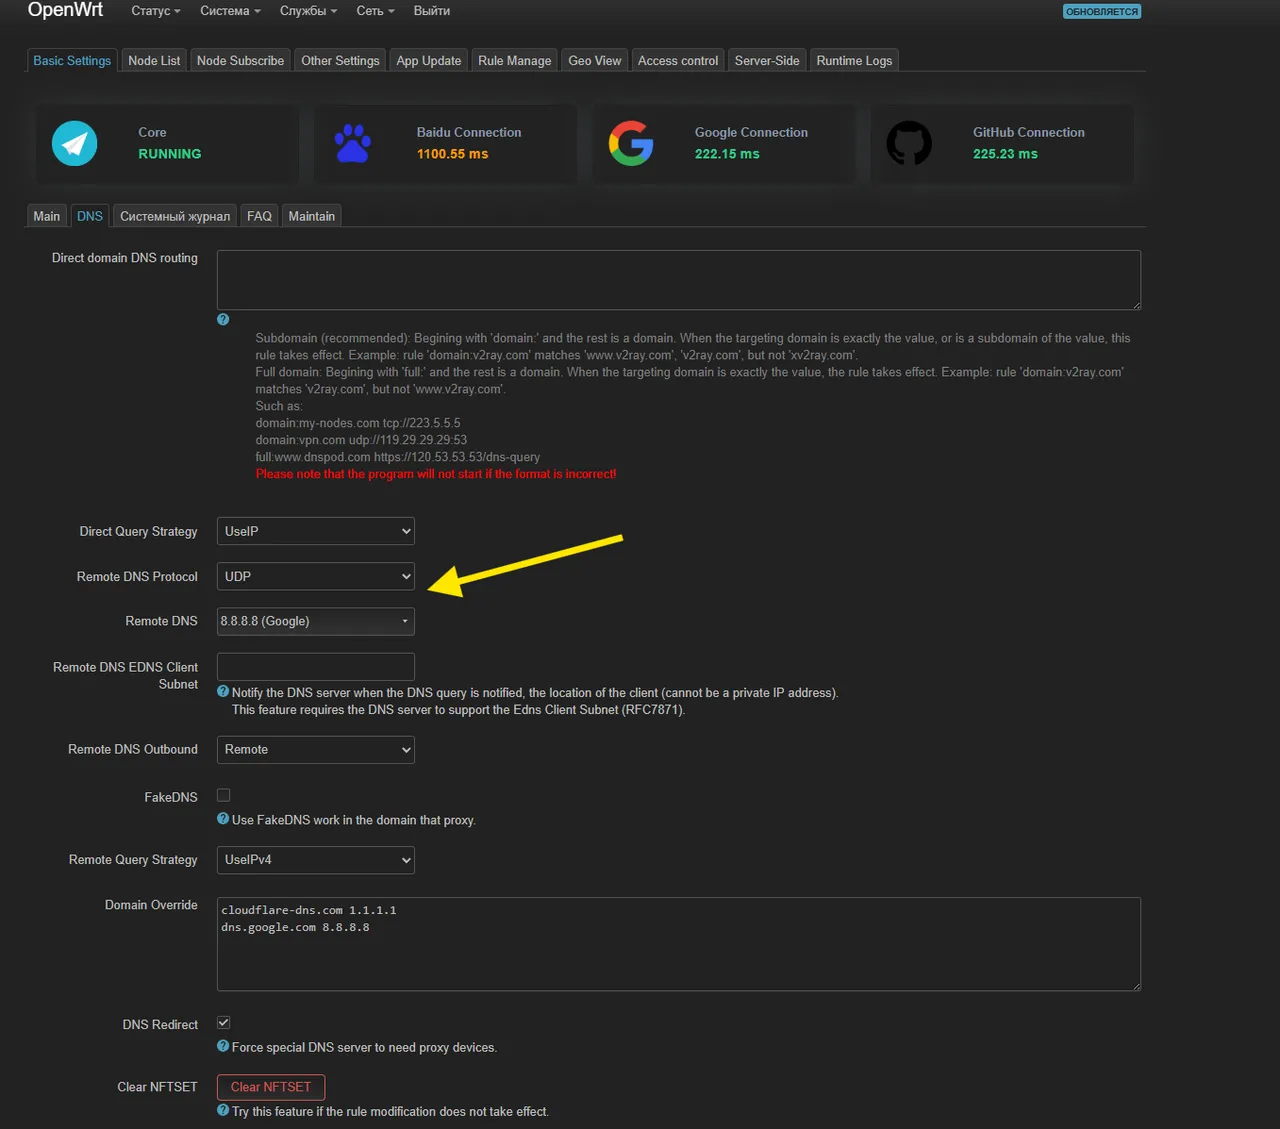Uncheck the DNS Redirect checkbox

click(x=224, y=1022)
